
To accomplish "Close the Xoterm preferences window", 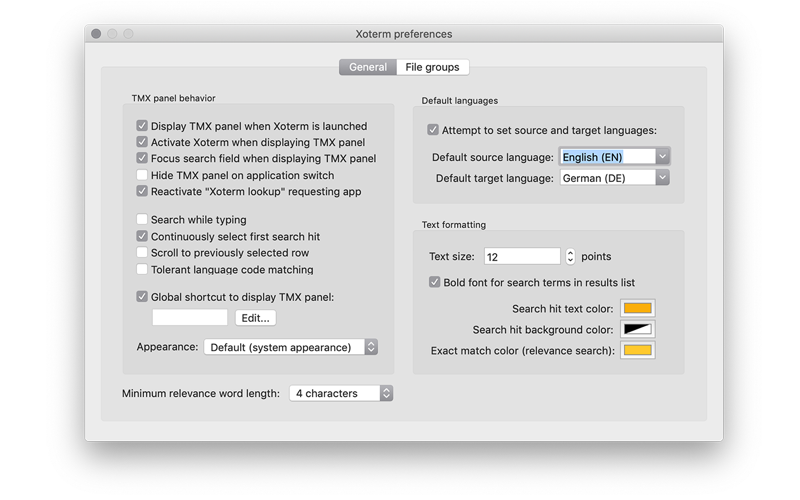I will pyautogui.click(x=96, y=34).
